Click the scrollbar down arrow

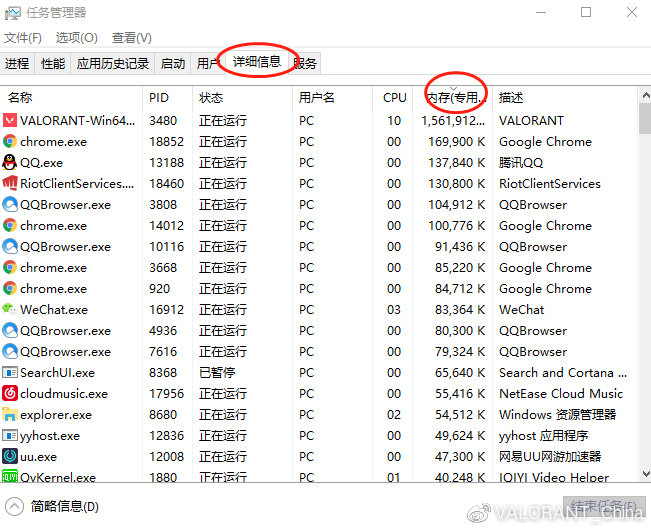(645, 473)
